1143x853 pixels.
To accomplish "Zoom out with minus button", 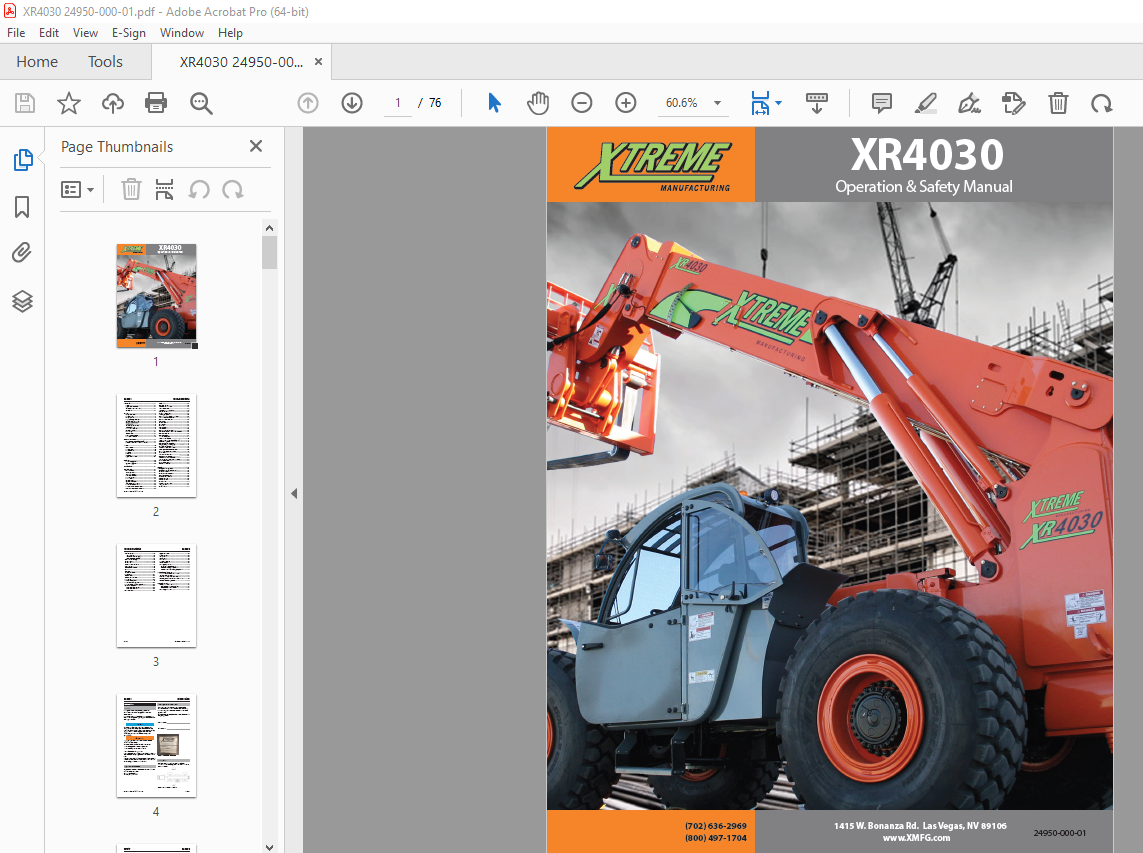I will point(582,103).
